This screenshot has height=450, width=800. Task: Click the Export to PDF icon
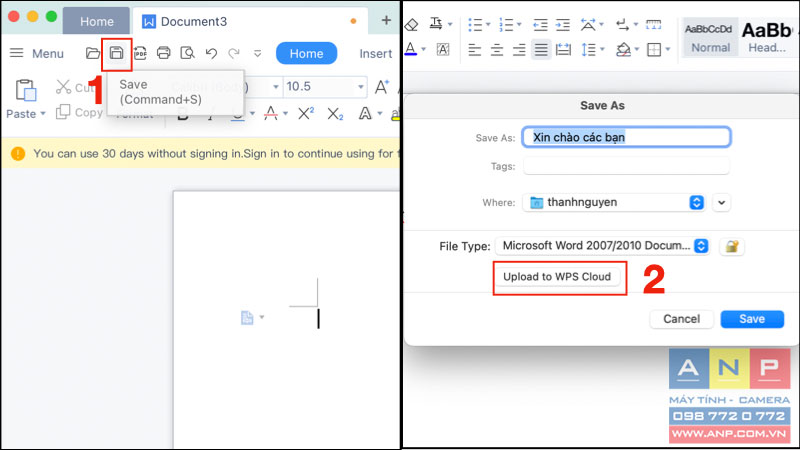pyautogui.click(x=140, y=53)
